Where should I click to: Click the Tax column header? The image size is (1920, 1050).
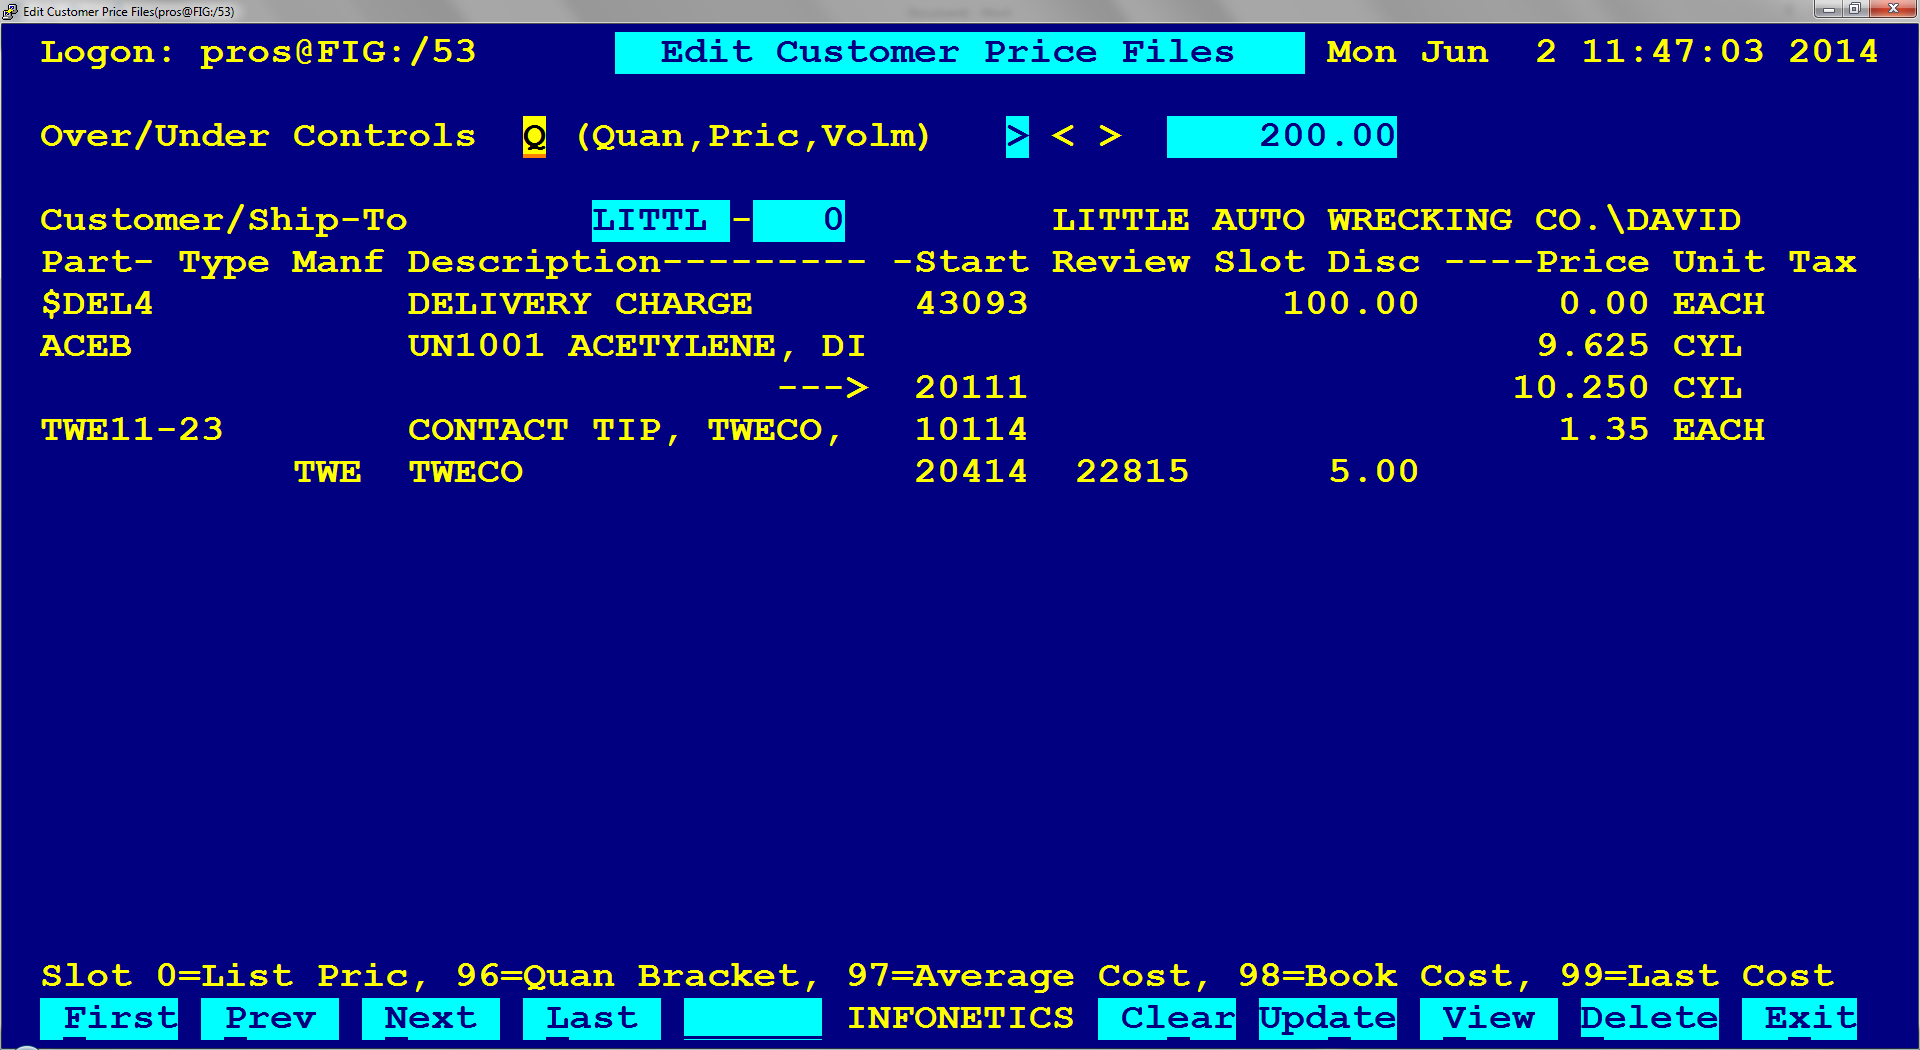(x=1822, y=262)
